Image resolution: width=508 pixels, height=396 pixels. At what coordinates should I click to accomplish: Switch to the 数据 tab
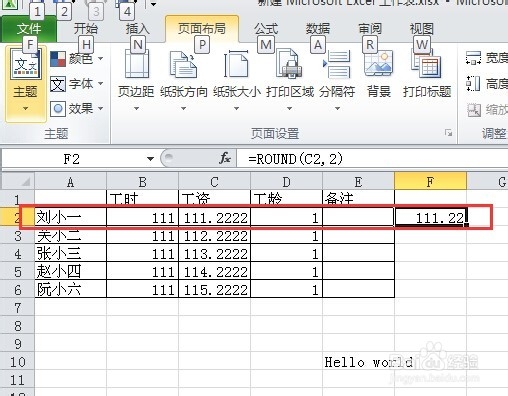(318, 29)
